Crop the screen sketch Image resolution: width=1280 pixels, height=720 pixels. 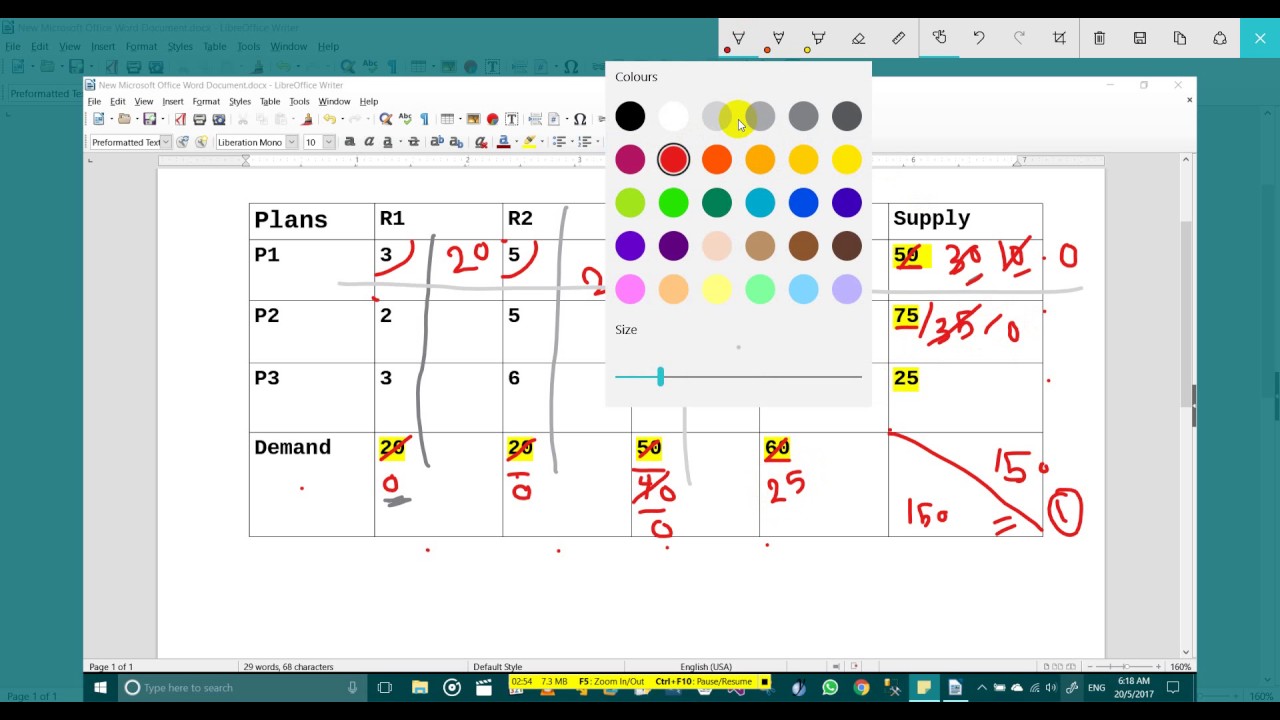click(x=1059, y=38)
